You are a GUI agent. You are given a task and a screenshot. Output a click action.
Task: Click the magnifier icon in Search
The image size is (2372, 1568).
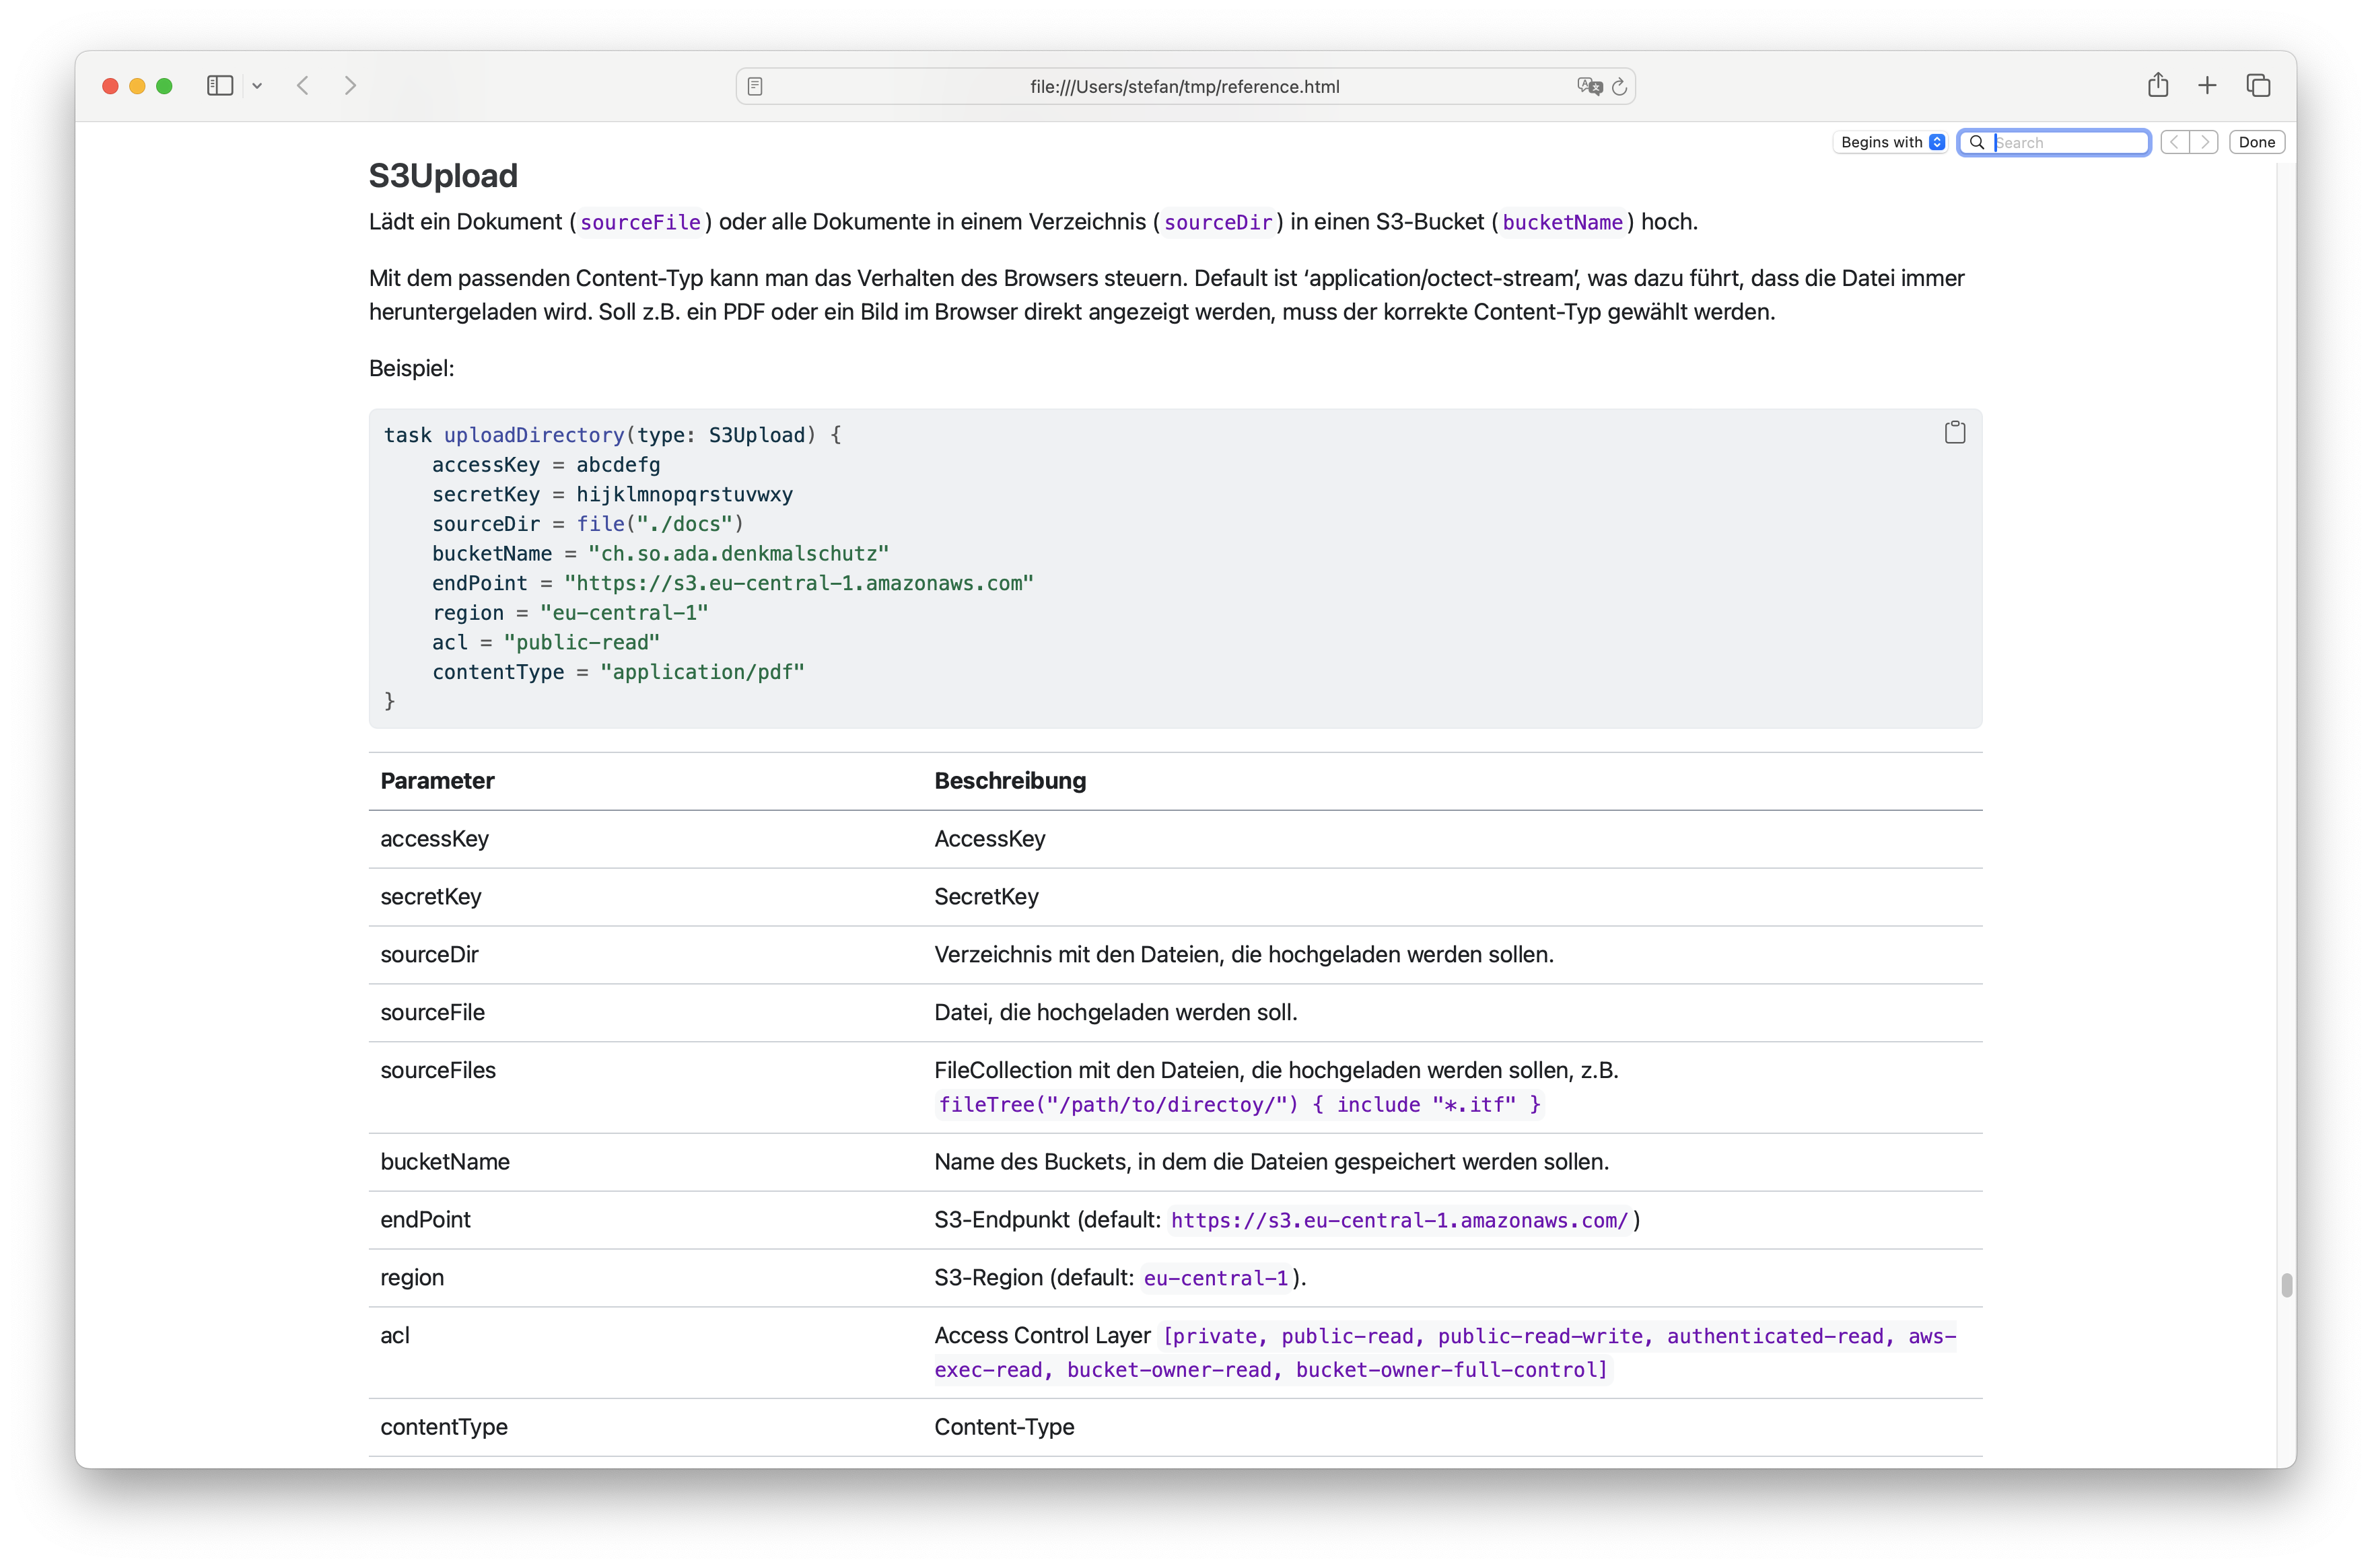1976,142
